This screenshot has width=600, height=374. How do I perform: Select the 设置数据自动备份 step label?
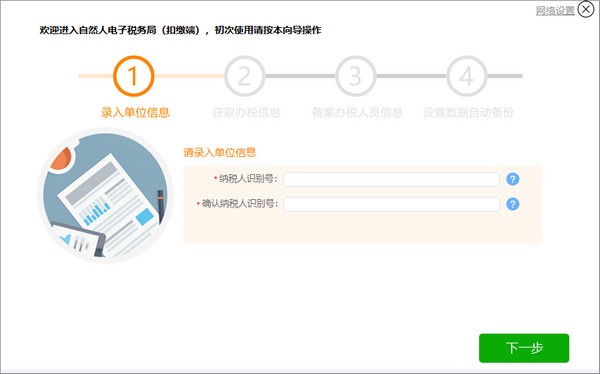coord(468,113)
